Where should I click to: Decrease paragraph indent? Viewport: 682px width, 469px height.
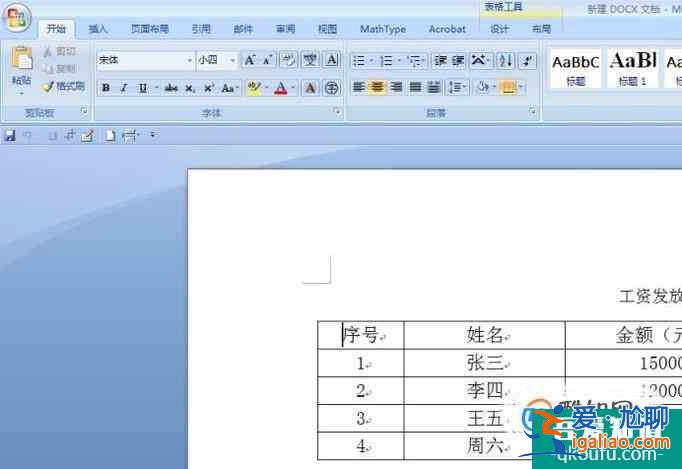point(441,60)
